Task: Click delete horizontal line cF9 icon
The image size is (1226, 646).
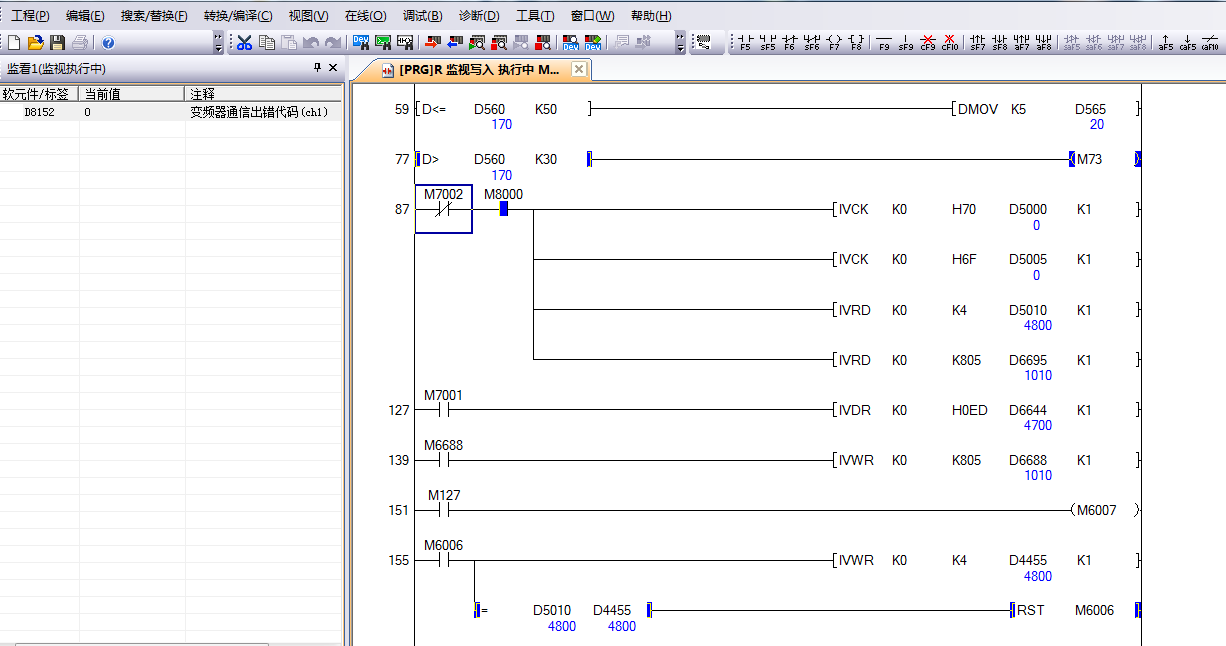Action: (928, 43)
